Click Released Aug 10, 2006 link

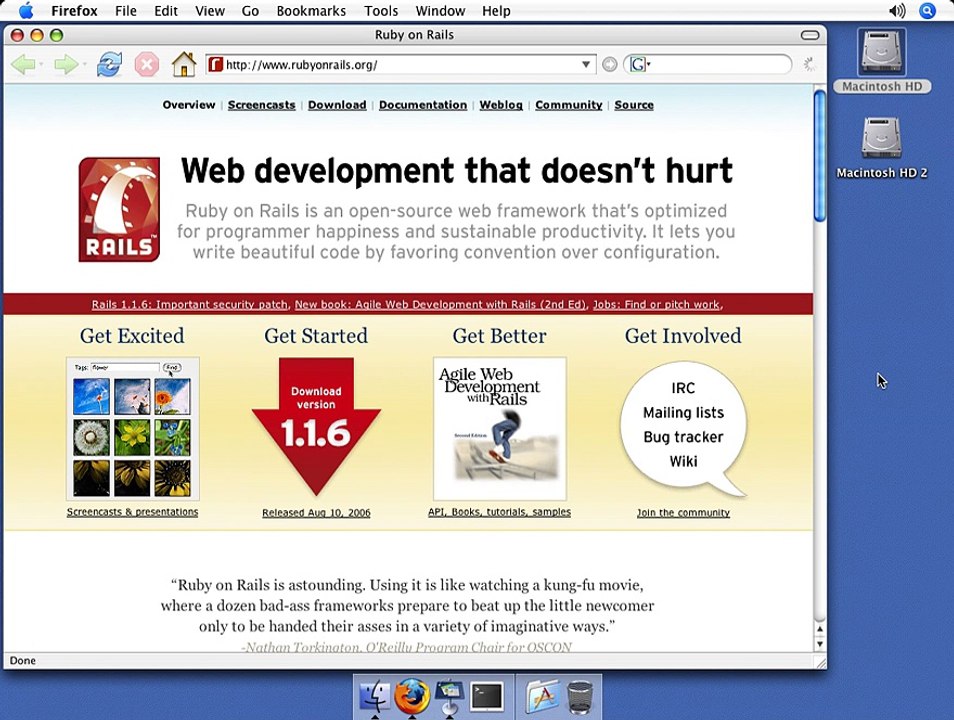316,512
